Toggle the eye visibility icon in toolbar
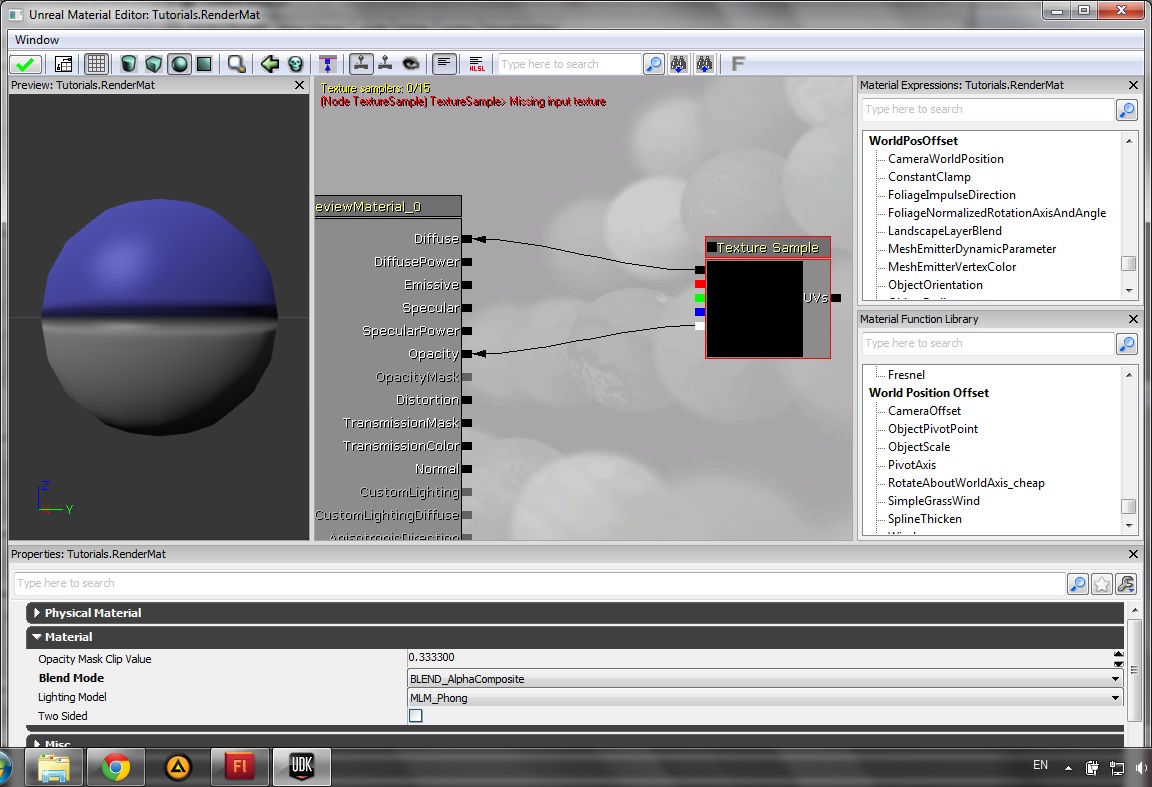 pyautogui.click(x=410, y=64)
